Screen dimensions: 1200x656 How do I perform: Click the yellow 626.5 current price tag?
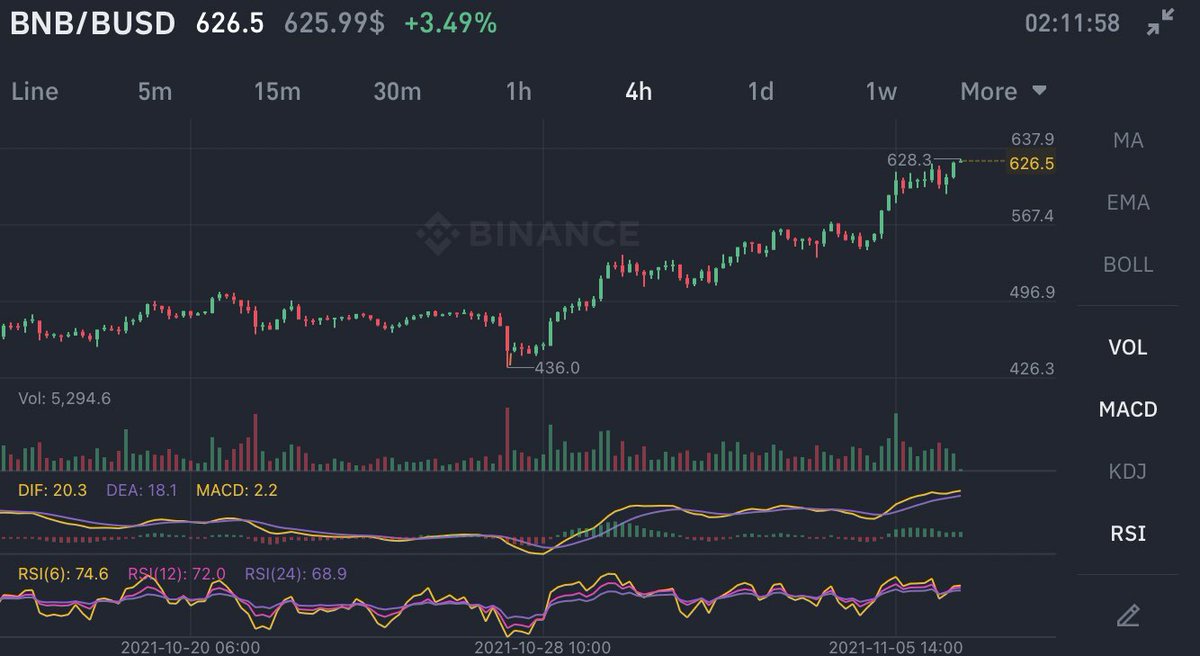tap(1034, 163)
